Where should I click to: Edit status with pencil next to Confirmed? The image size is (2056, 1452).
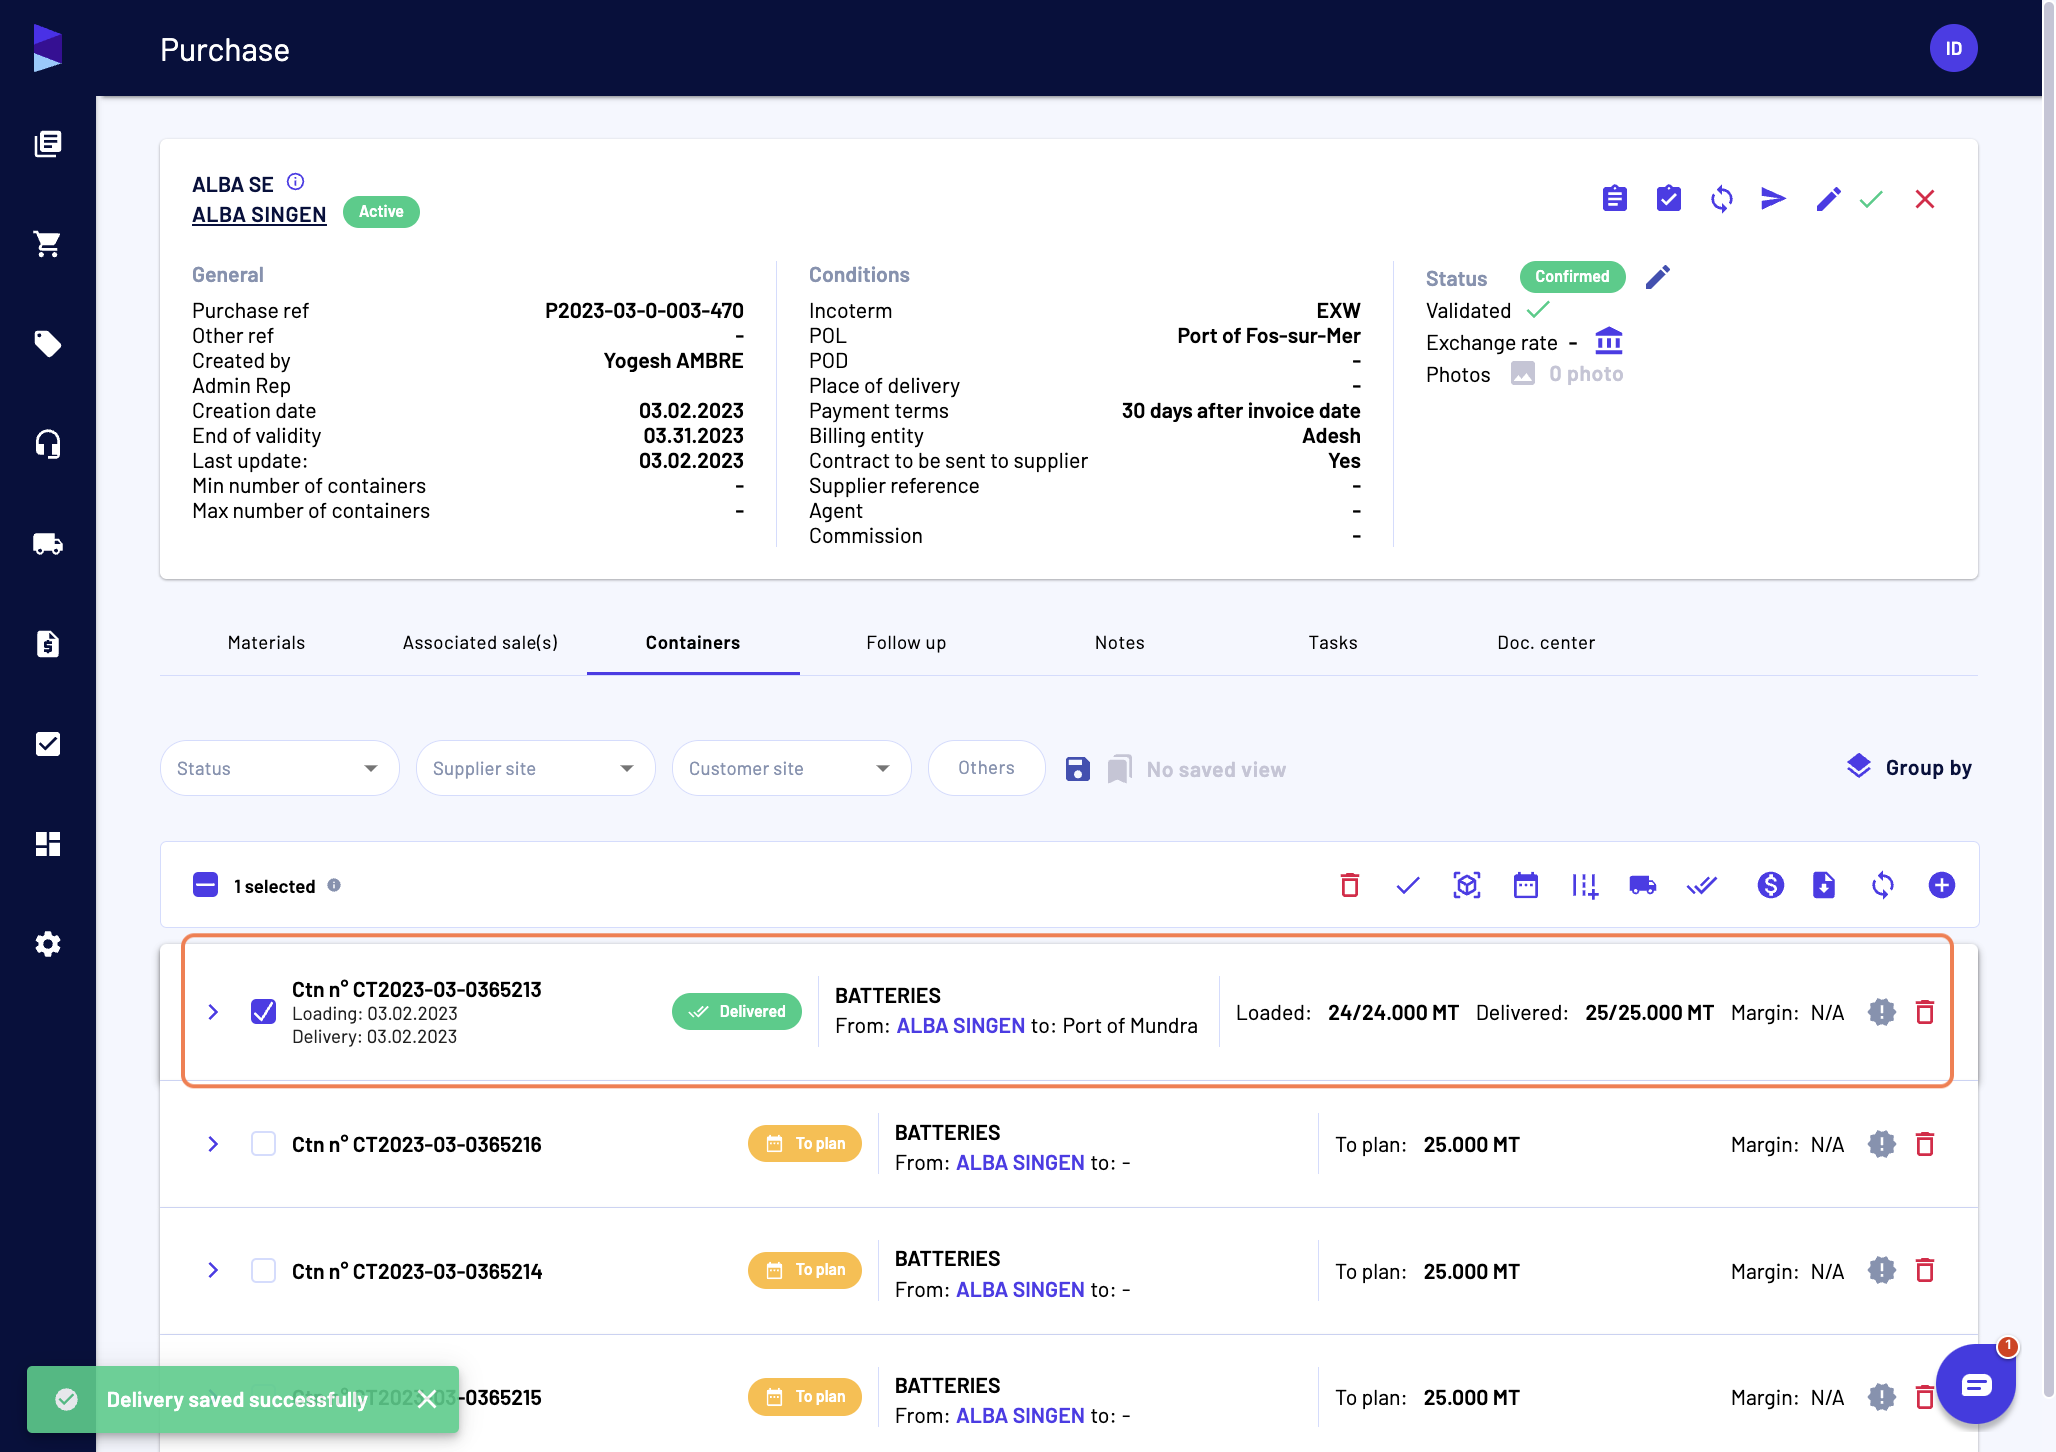click(1657, 277)
